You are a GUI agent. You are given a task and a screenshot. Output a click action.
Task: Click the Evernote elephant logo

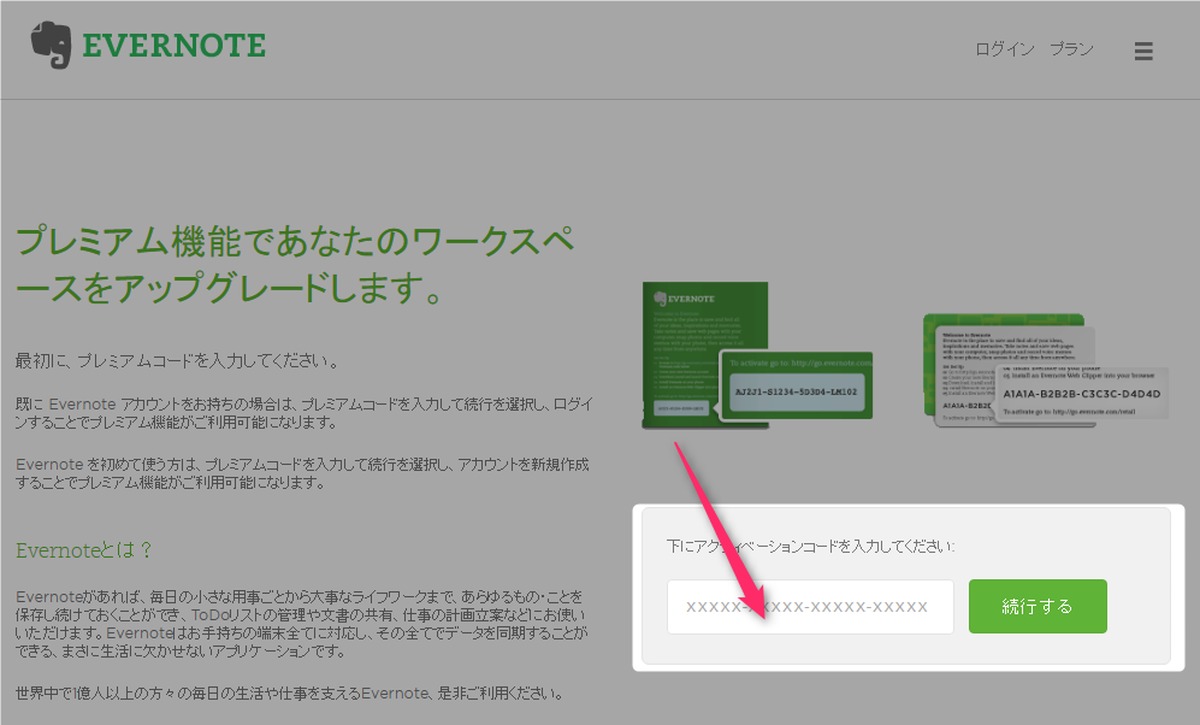click(52, 47)
